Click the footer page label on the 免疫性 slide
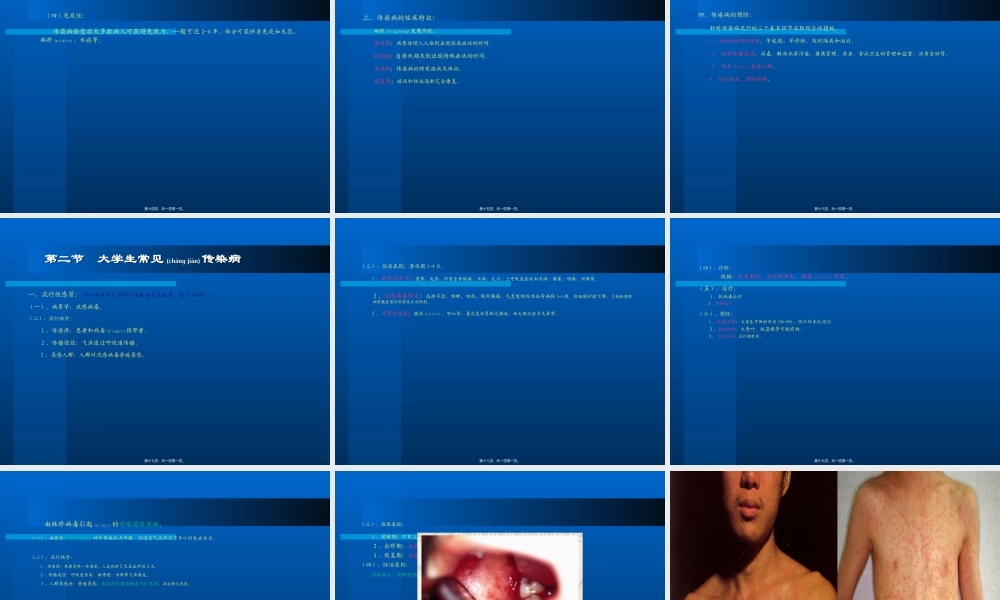 pyautogui.click(x=165, y=208)
